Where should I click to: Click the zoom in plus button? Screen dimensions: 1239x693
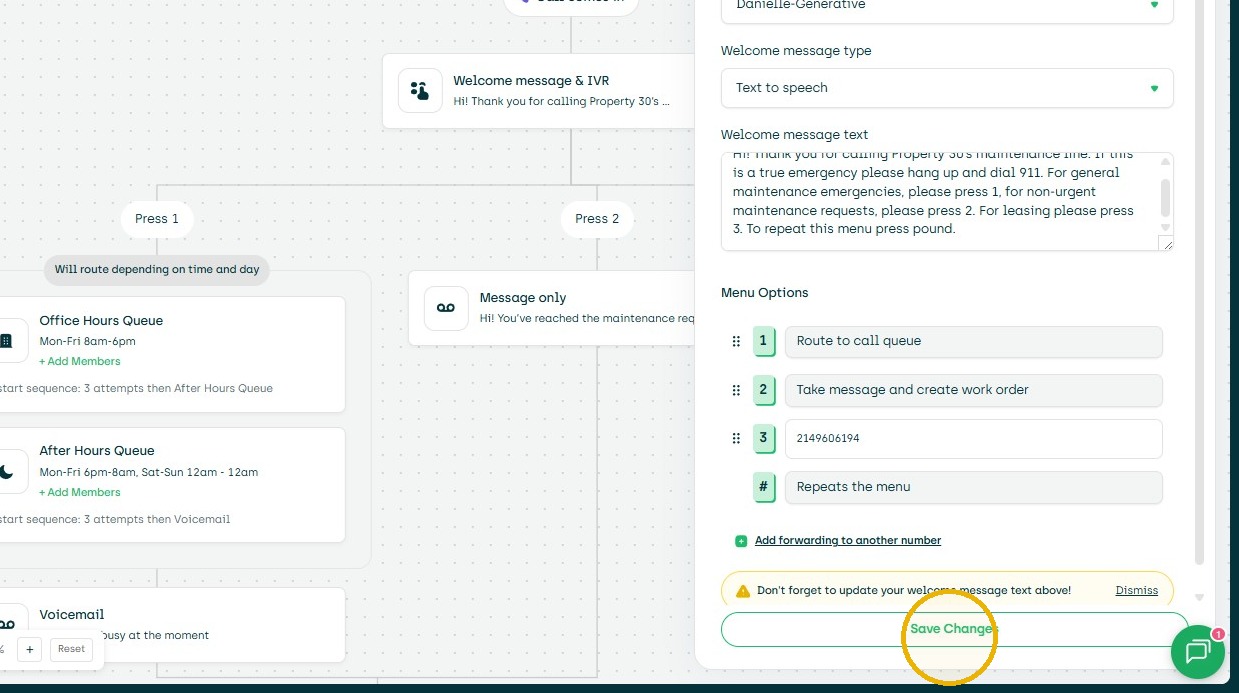30,649
